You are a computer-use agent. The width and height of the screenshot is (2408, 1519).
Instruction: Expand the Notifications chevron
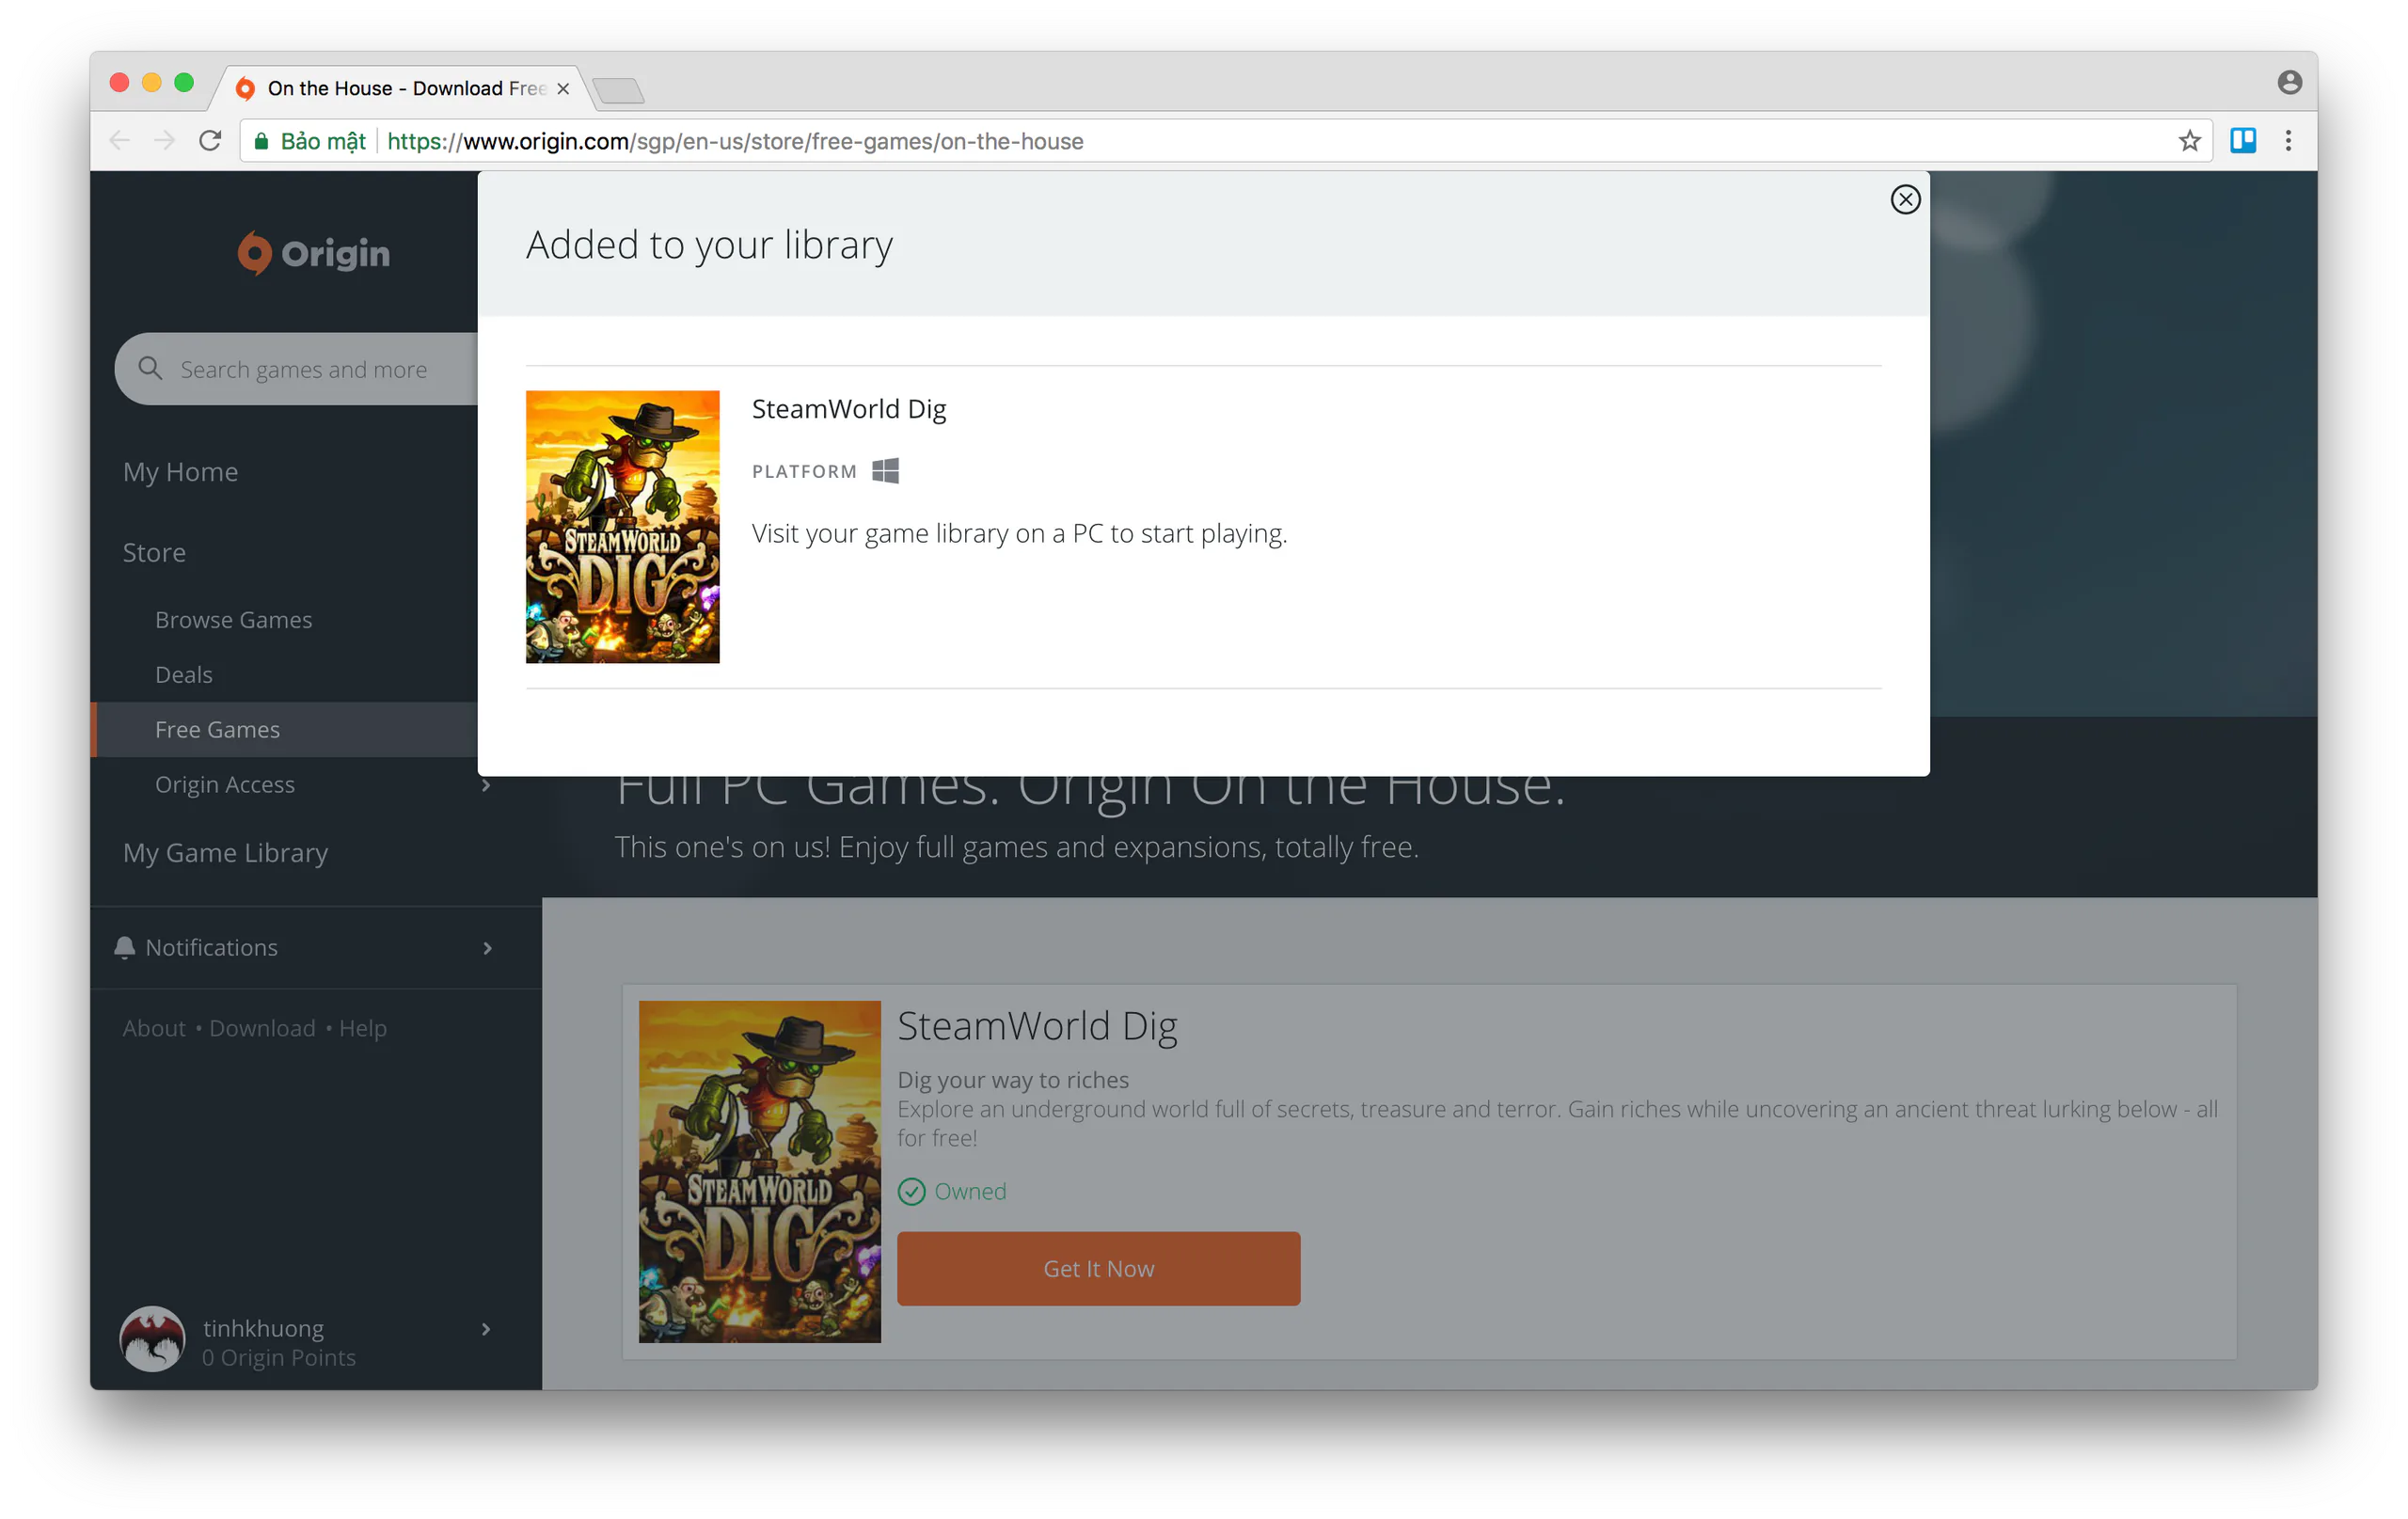click(x=487, y=948)
